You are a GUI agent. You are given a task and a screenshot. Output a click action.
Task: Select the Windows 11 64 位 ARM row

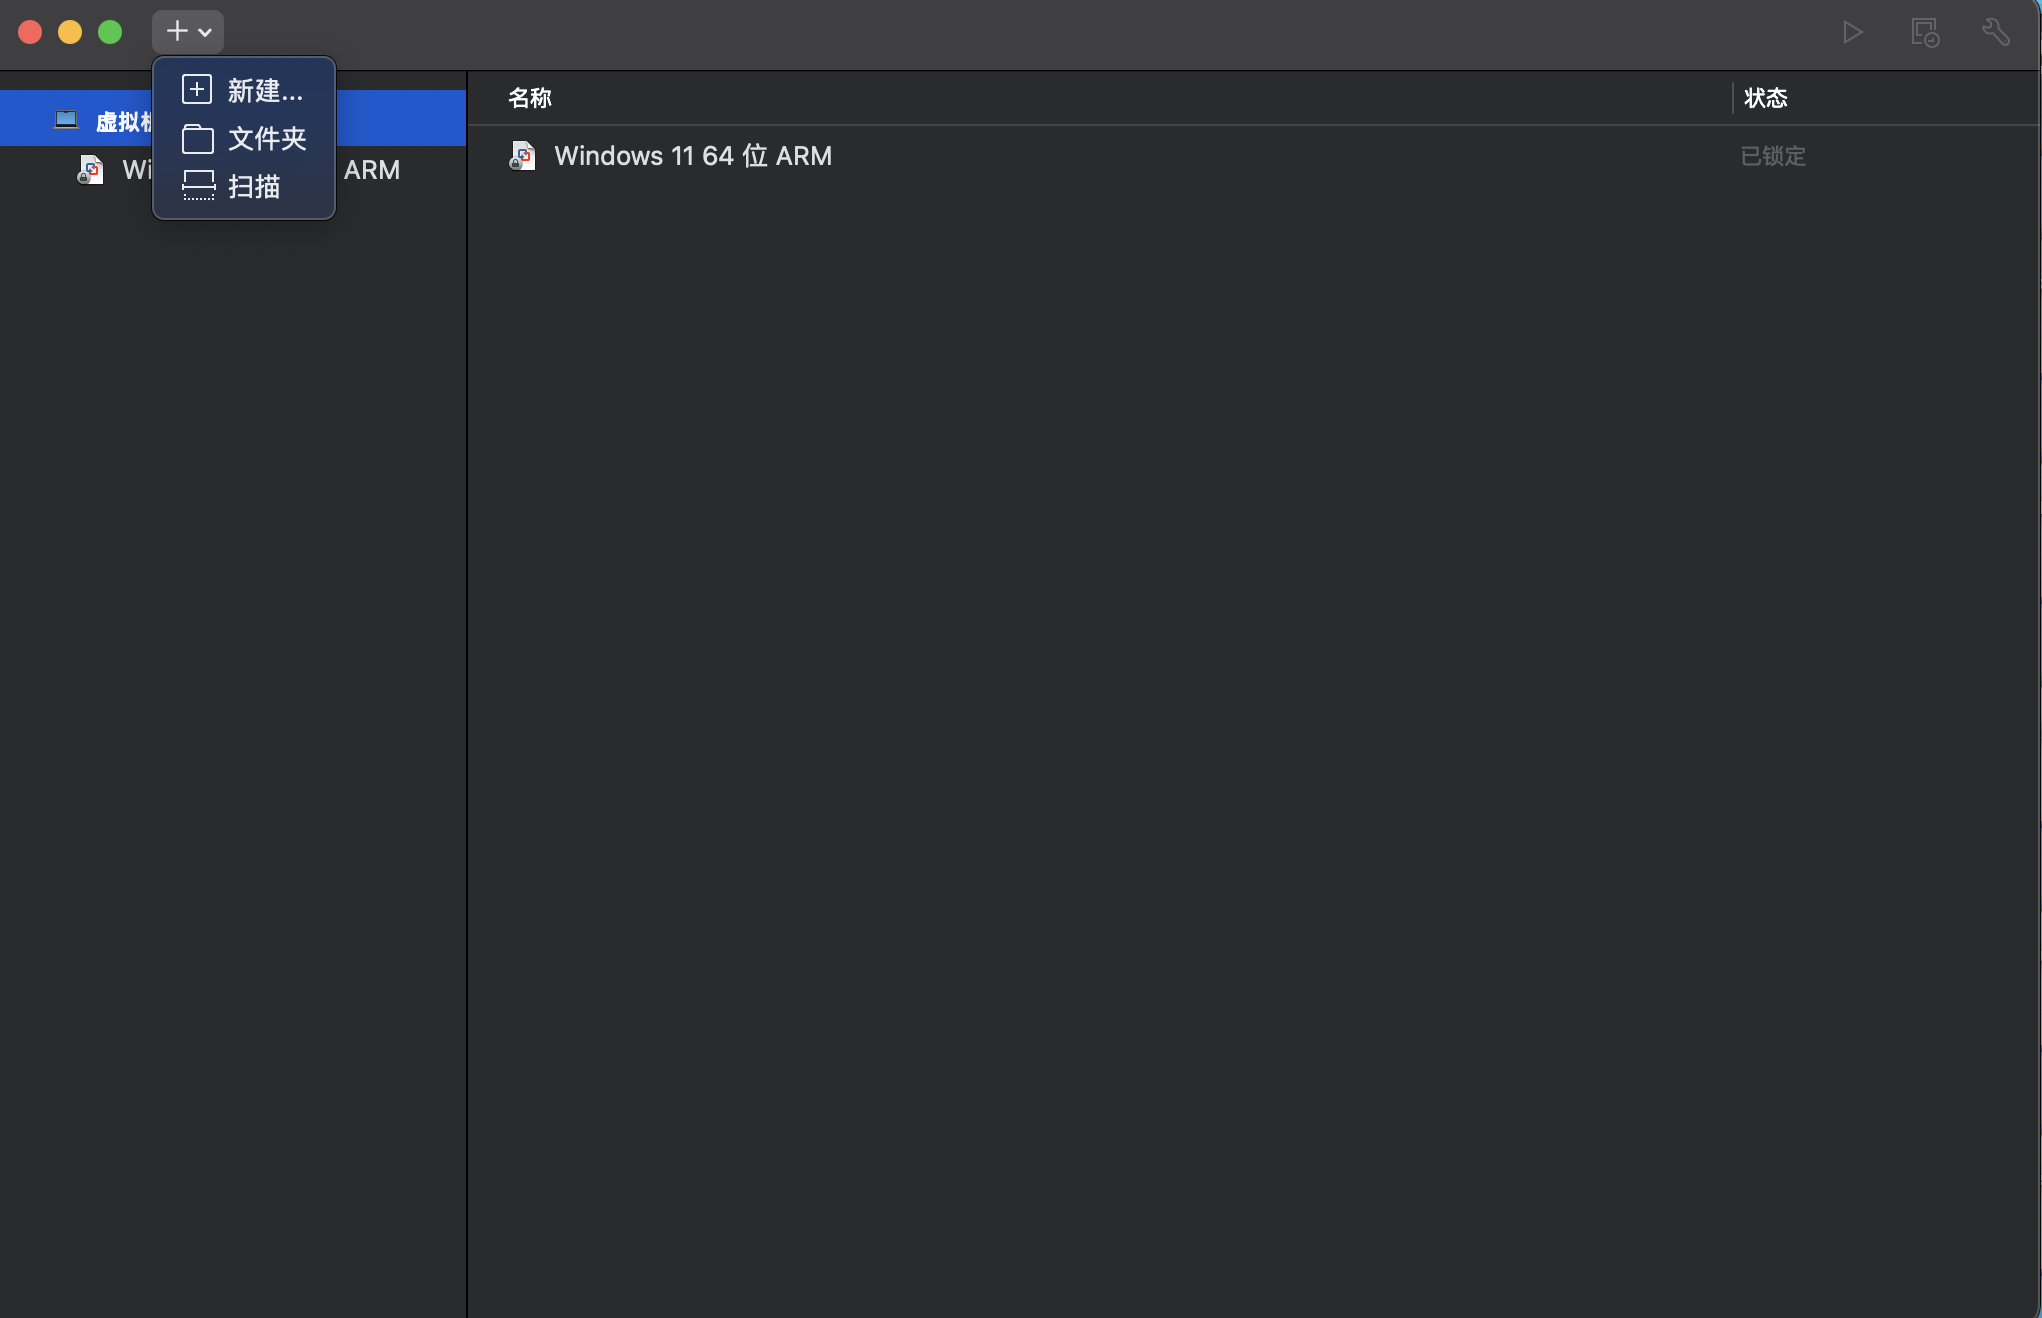[x=692, y=156]
